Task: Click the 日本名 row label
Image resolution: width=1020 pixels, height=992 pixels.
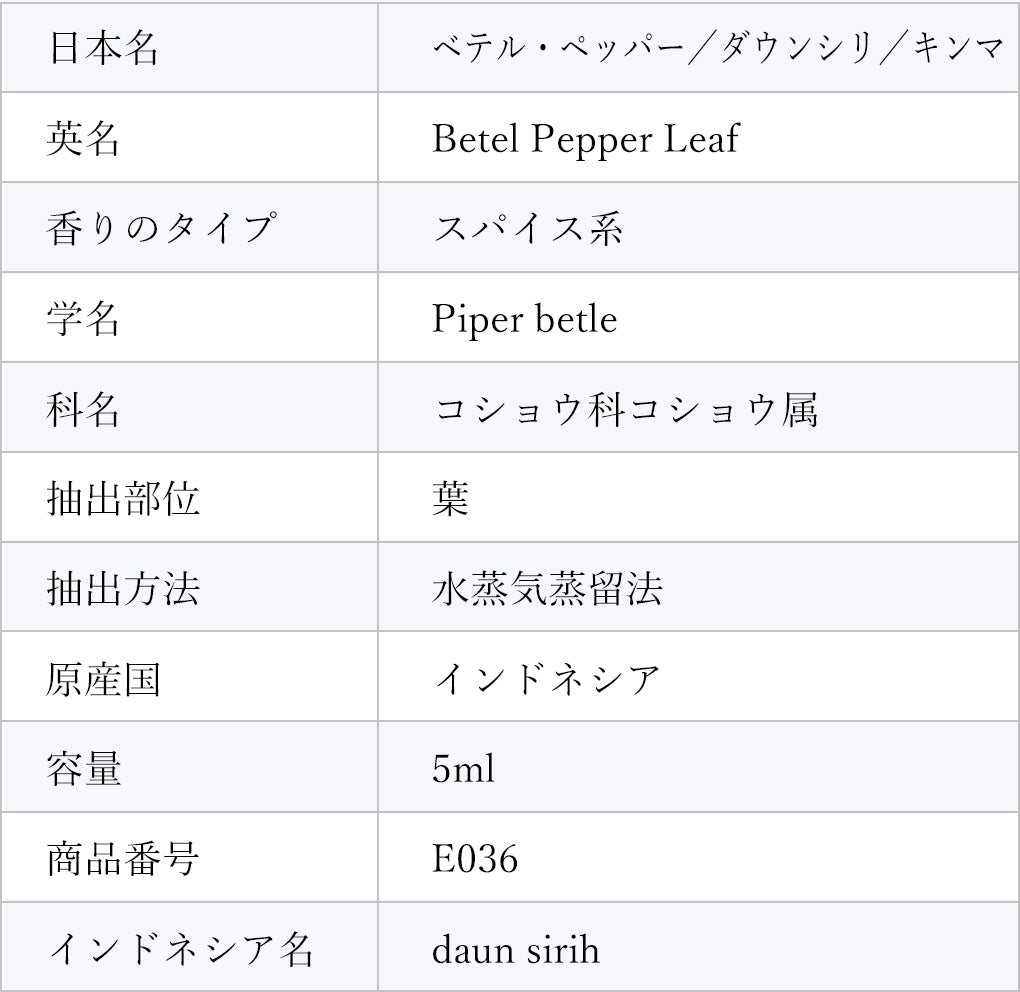Action: pyautogui.click(x=103, y=48)
